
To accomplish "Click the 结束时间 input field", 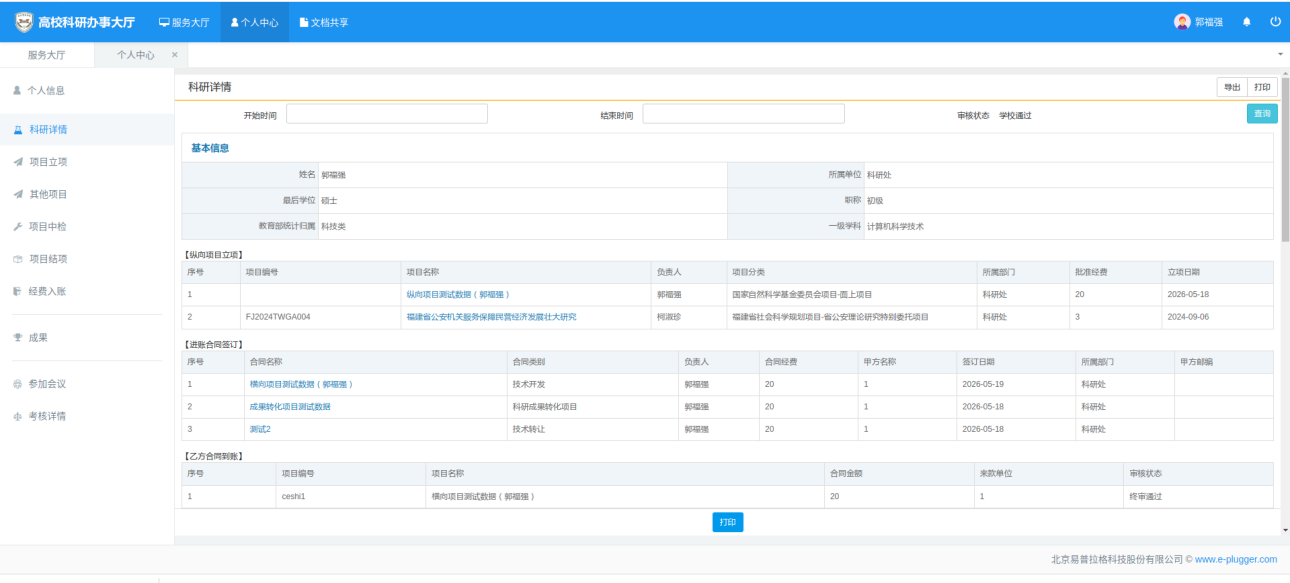I will (743, 114).
